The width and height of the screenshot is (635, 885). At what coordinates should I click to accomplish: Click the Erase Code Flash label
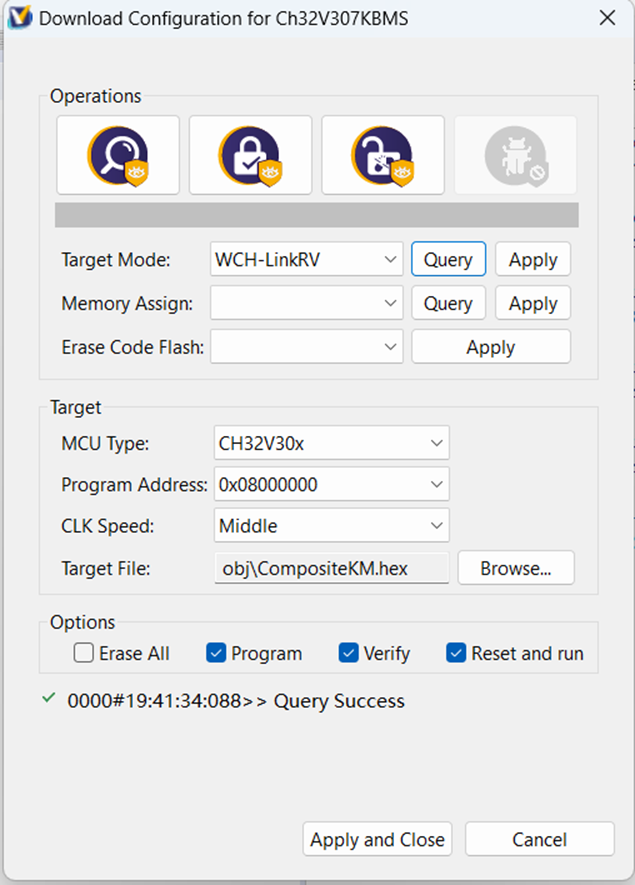133,347
